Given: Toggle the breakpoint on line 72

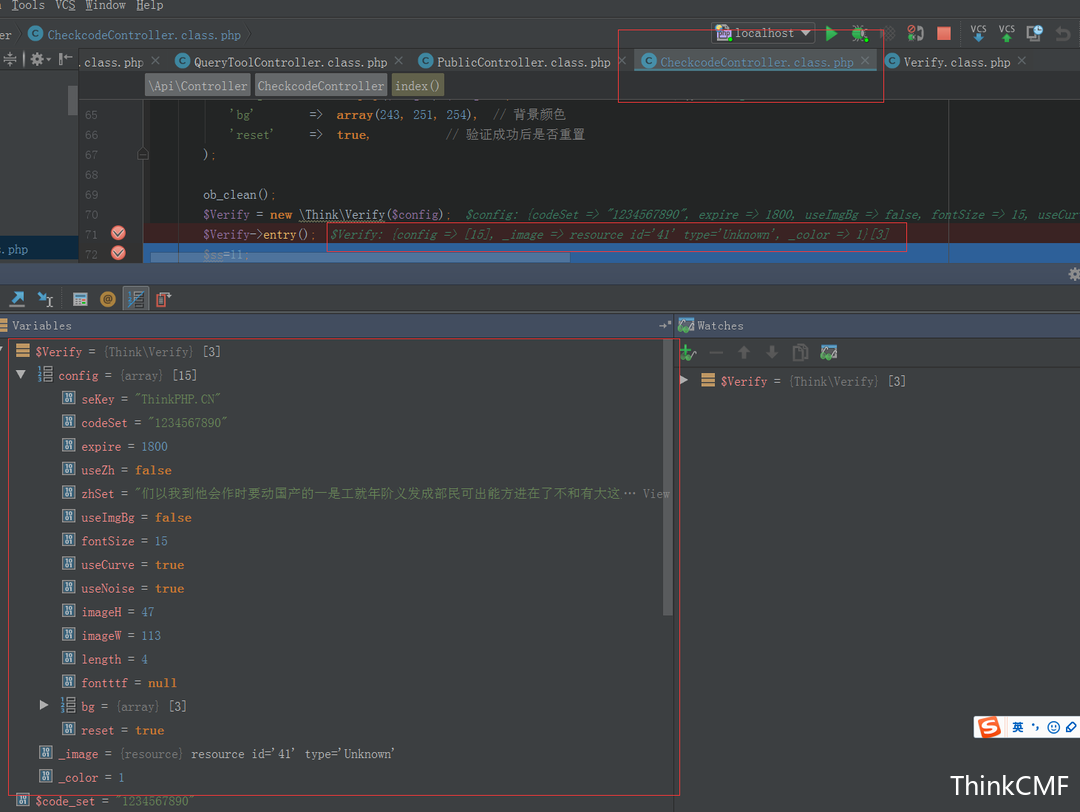Looking at the screenshot, I should point(118,253).
